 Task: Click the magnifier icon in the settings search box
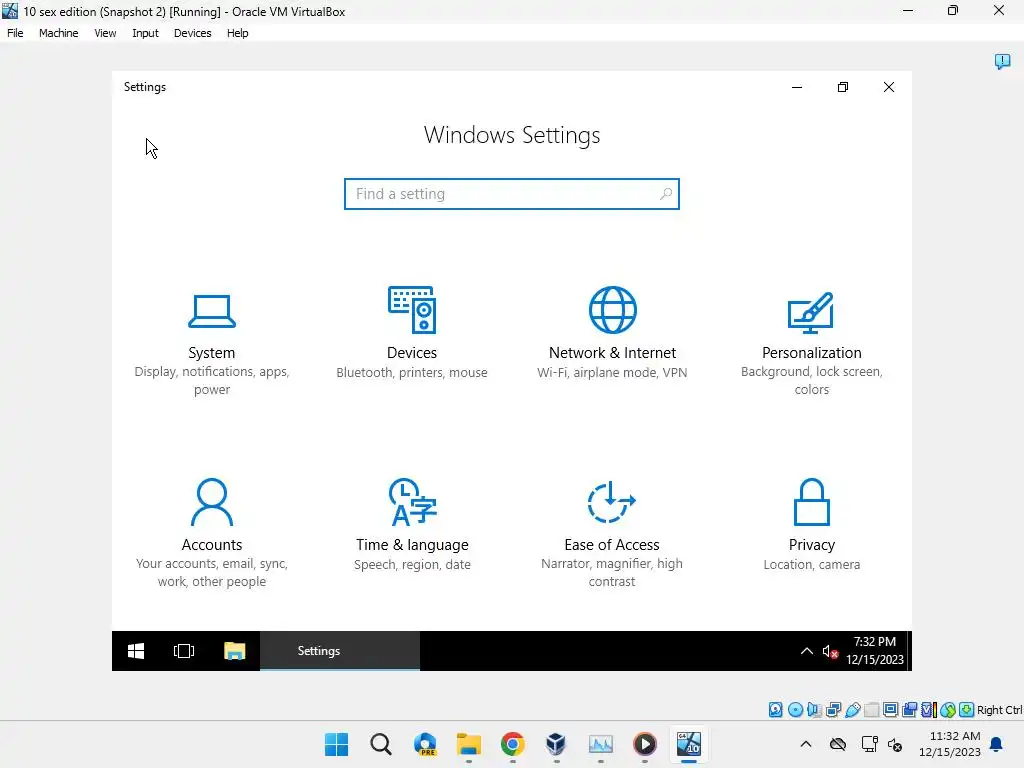tap(665, 194)
